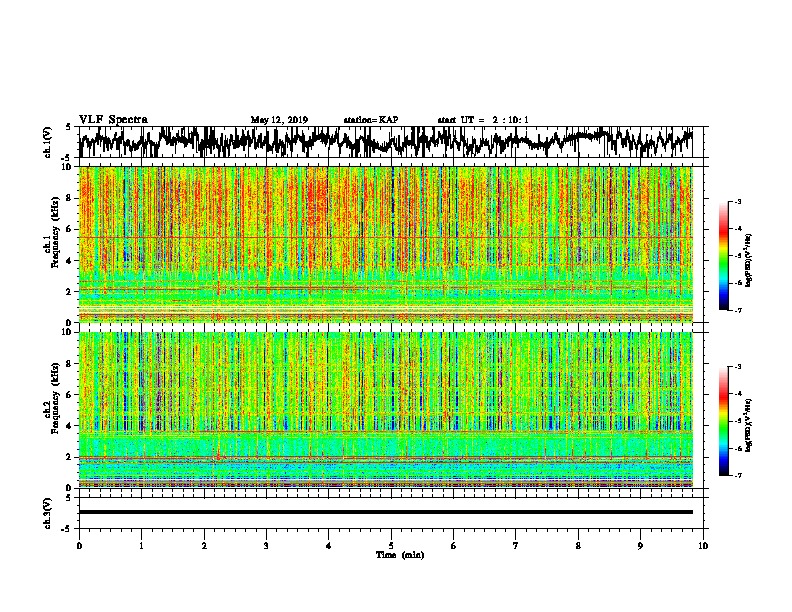Screen dimensions: 792x612
Task: Click the 'Time (min)' axis label
Action: click(400, 555)
